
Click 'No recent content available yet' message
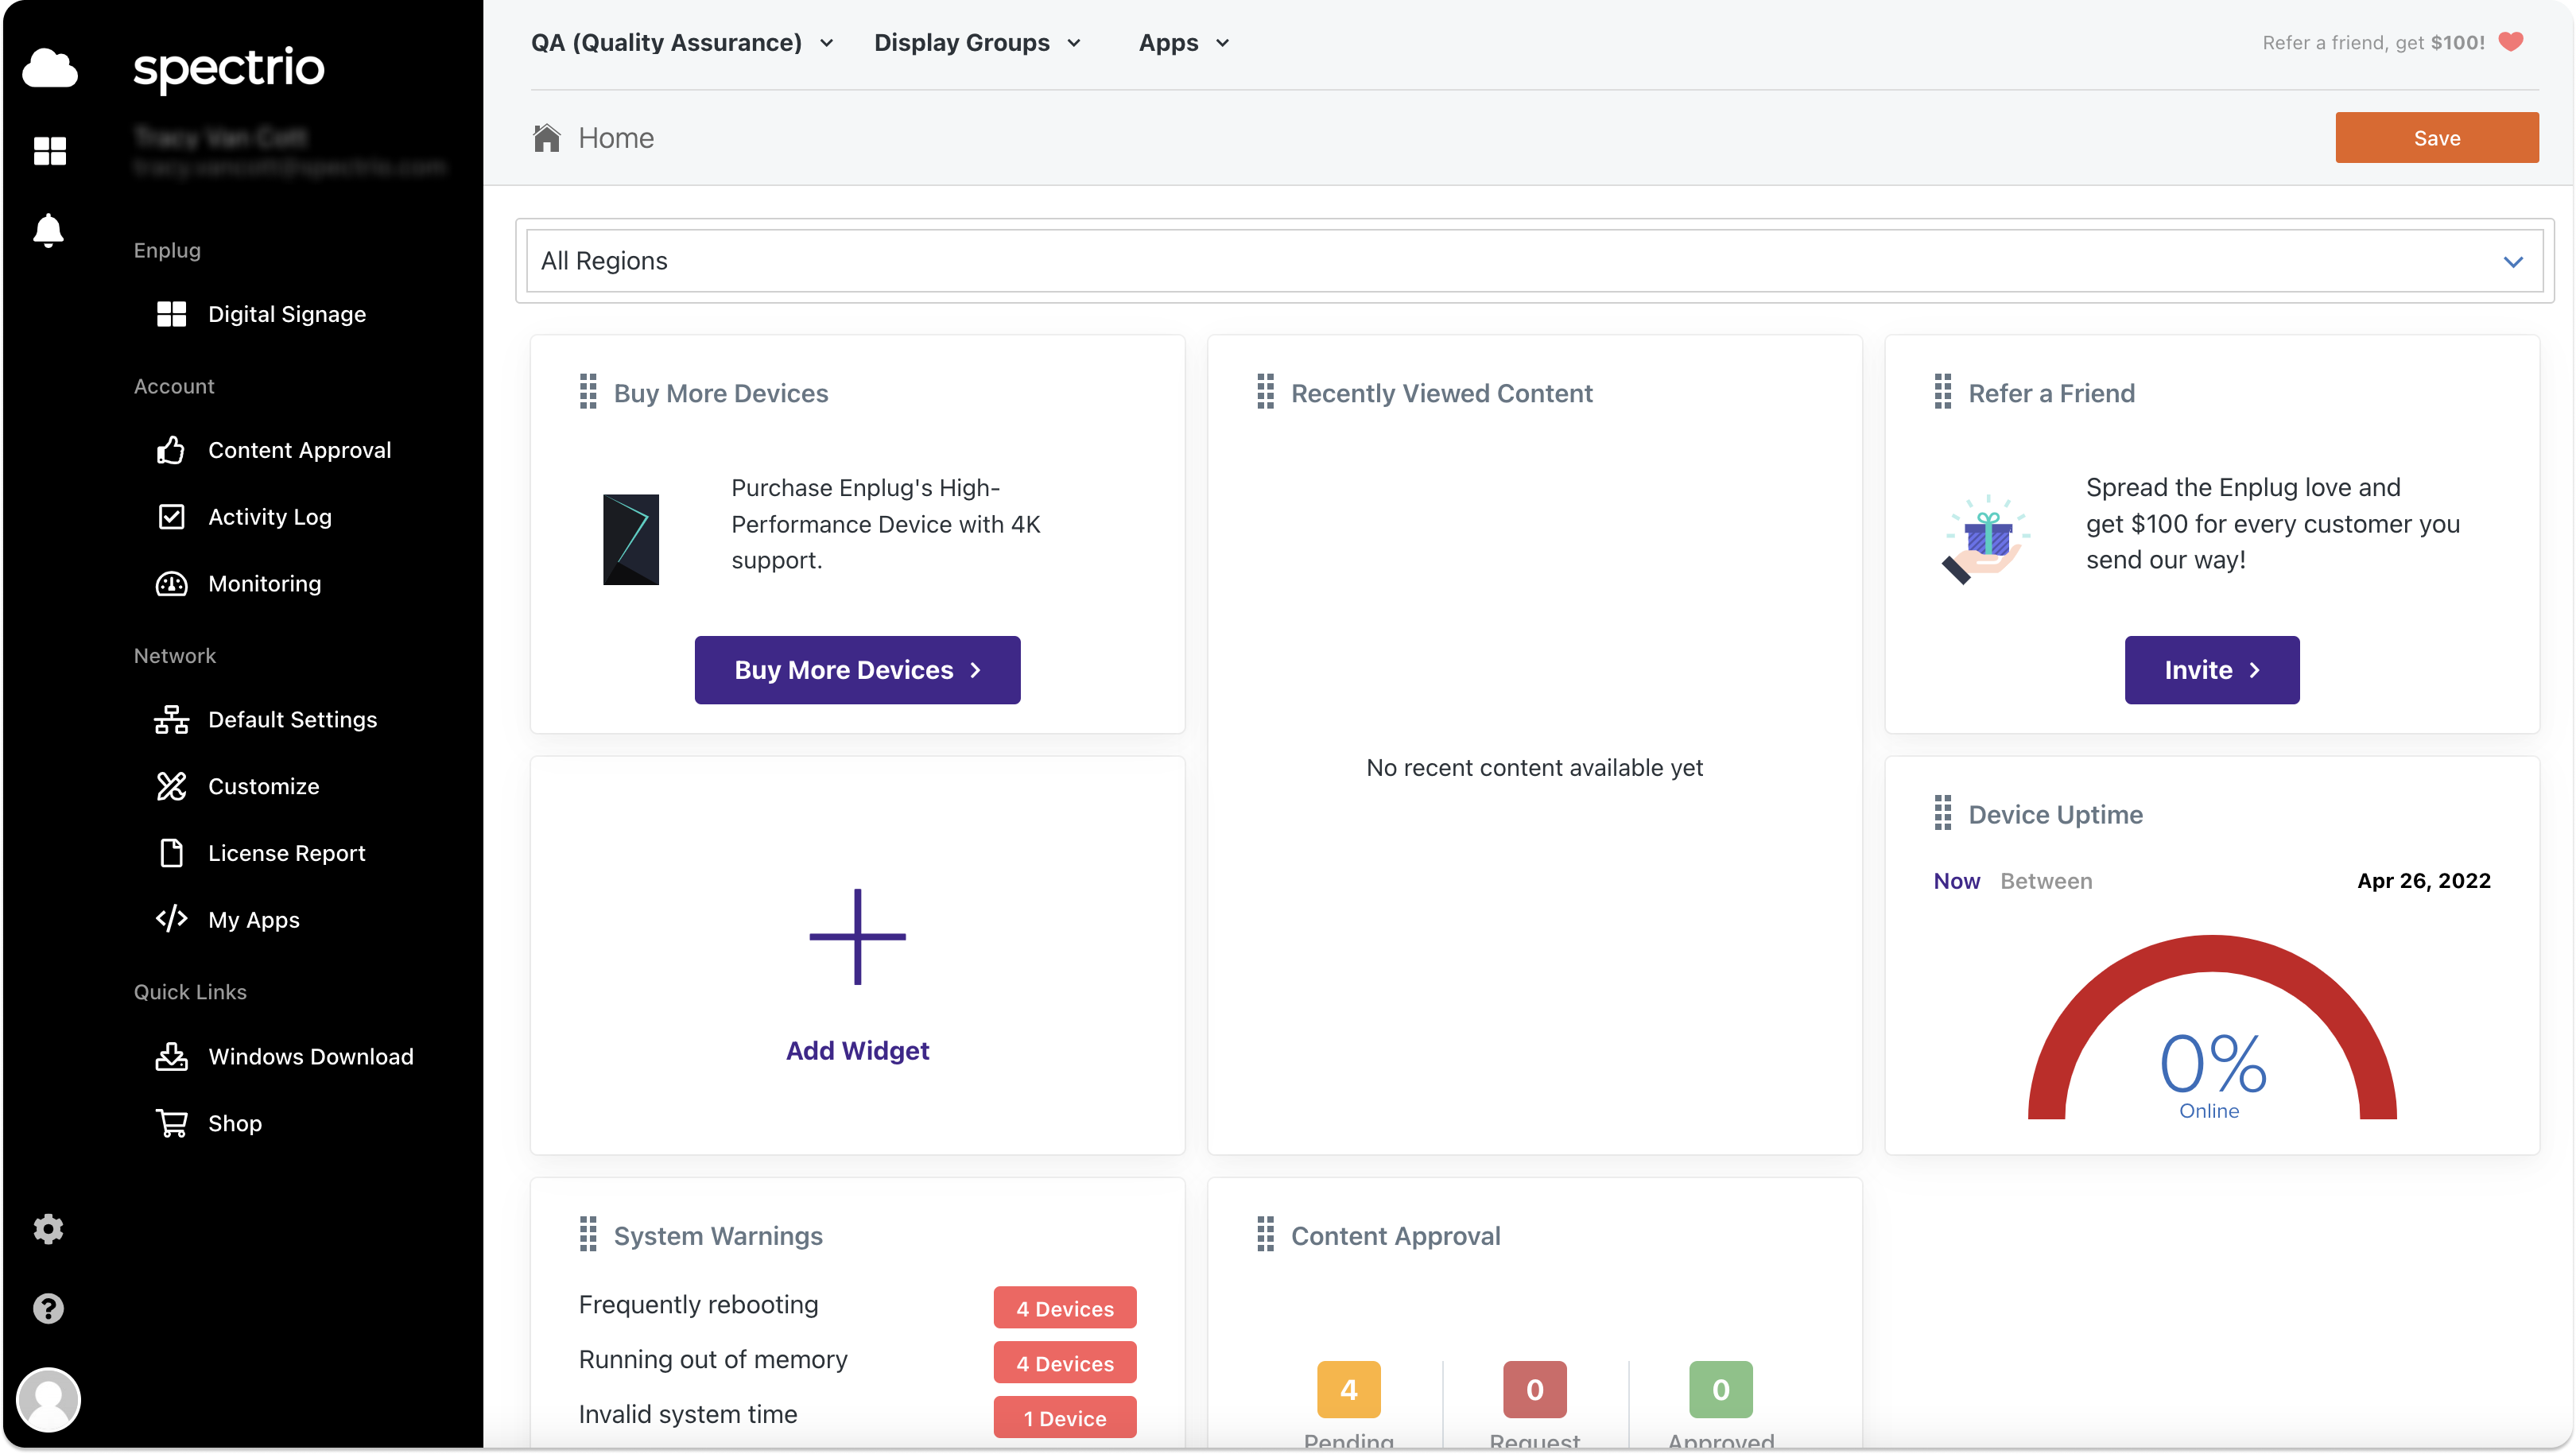1534,768
